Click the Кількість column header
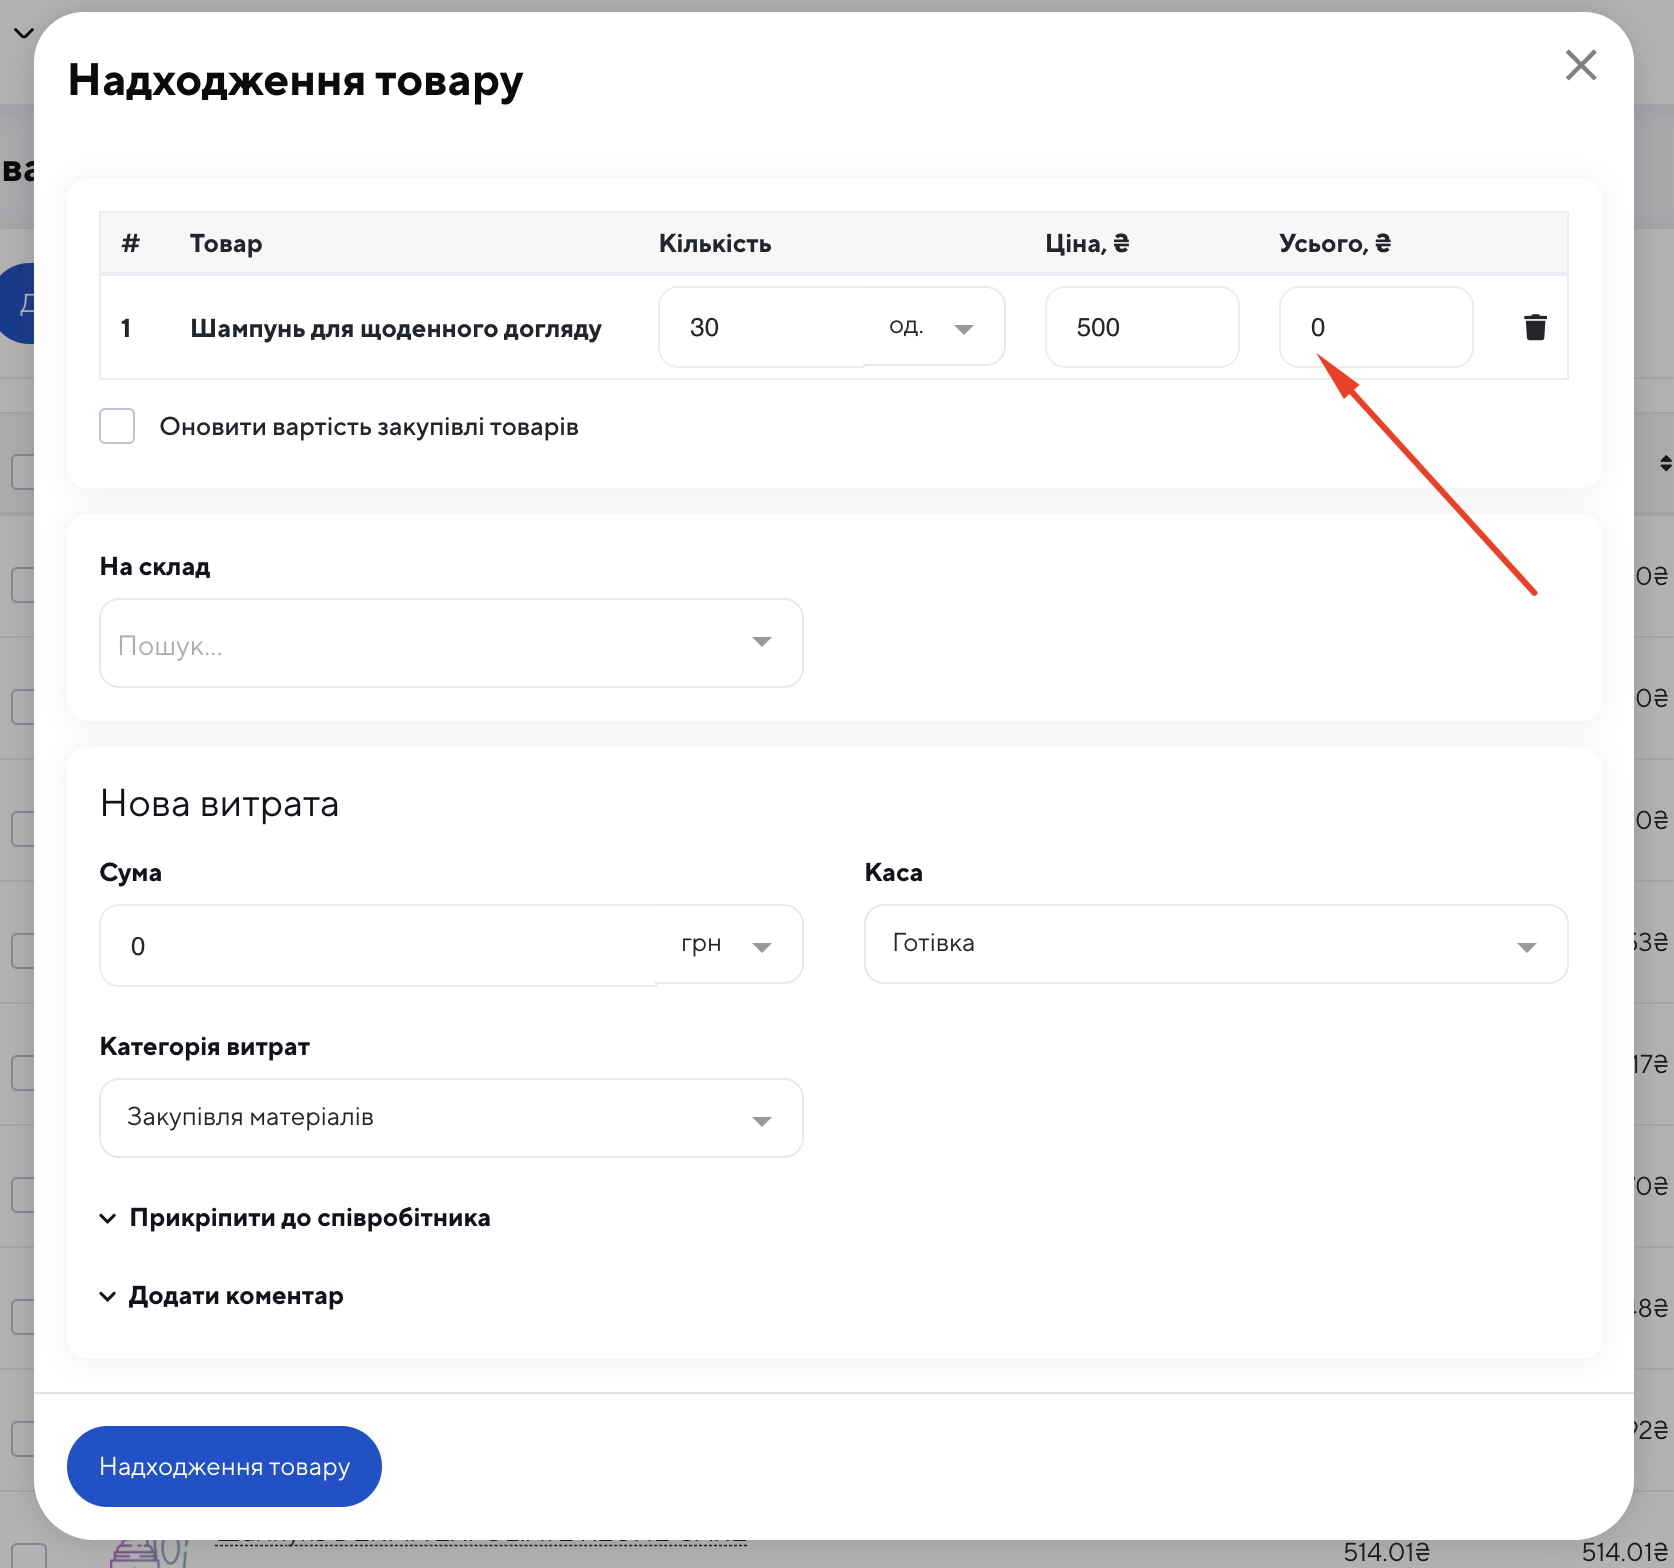Image resolution: width=1674 pixels, height=1568 pixels. pos(714,244)
